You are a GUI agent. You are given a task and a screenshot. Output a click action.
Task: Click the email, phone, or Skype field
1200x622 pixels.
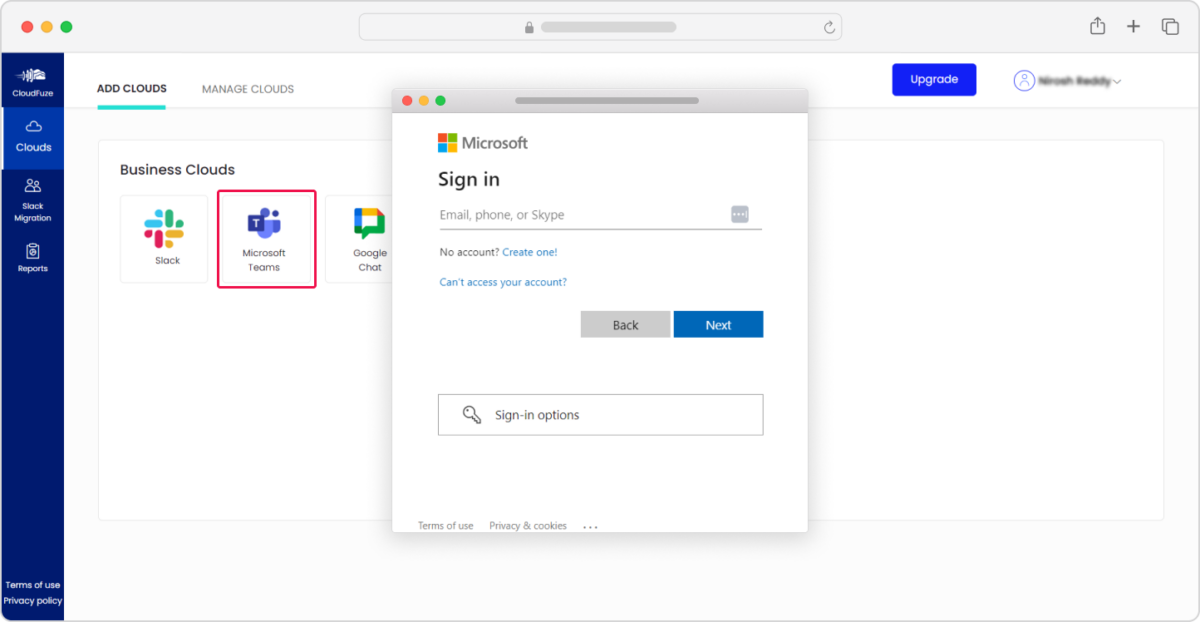click(x=560, y=214)
